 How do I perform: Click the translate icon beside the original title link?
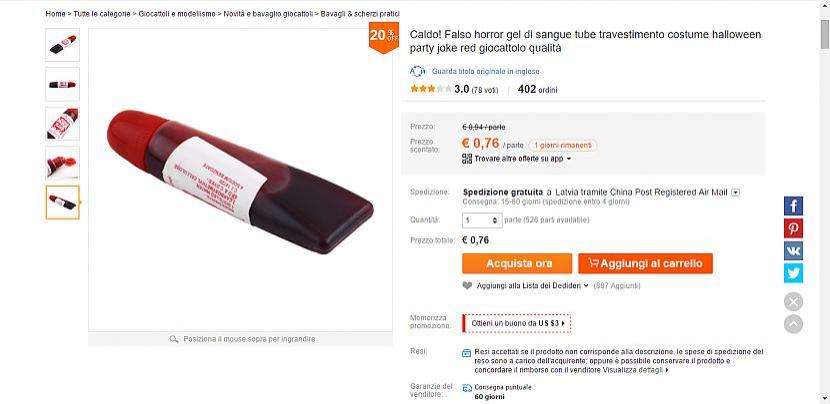[418, 71]
